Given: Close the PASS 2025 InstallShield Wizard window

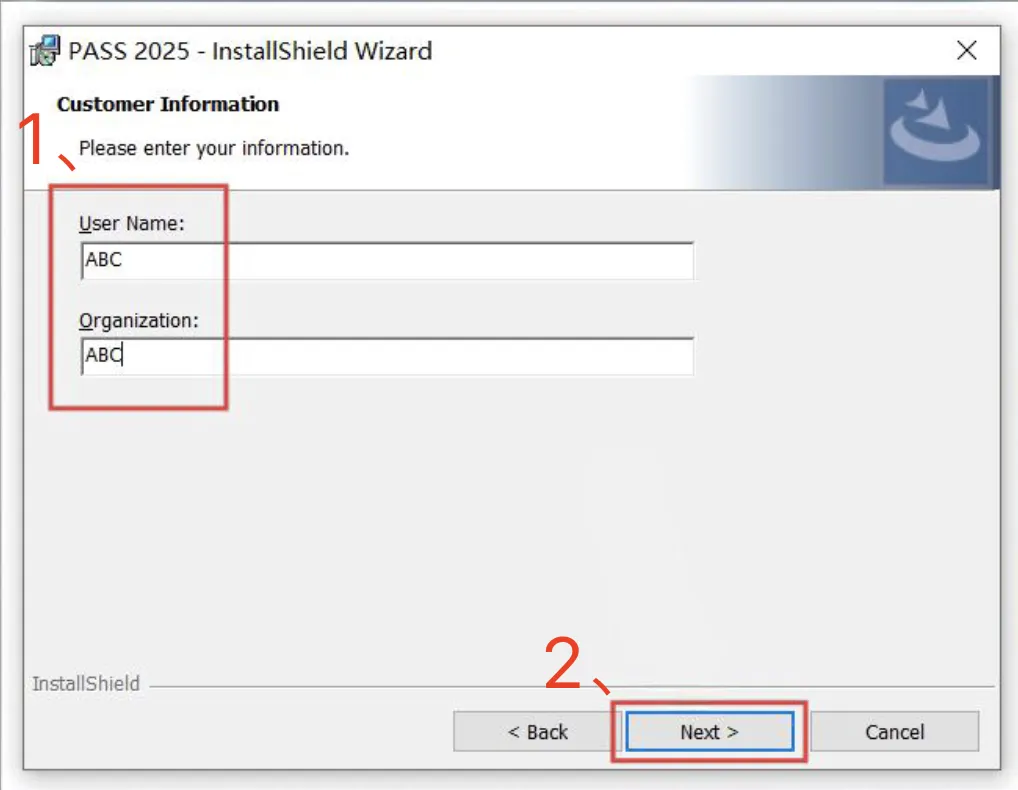Looking at the screenshot, I should point(967,50).
